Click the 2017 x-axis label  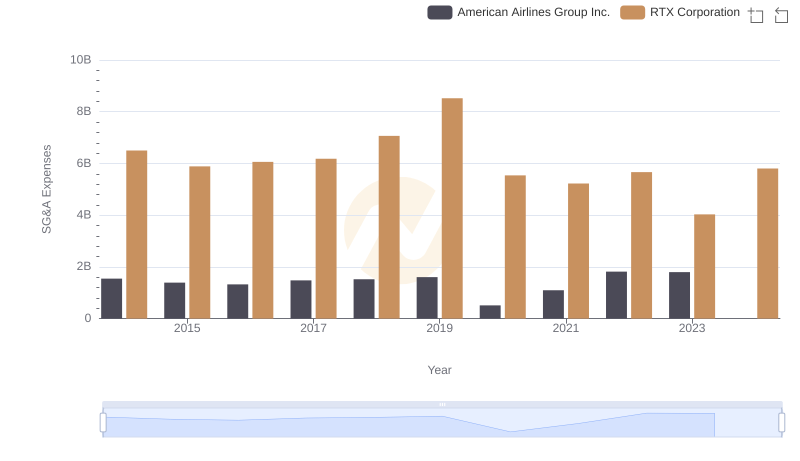coord(313,328)
